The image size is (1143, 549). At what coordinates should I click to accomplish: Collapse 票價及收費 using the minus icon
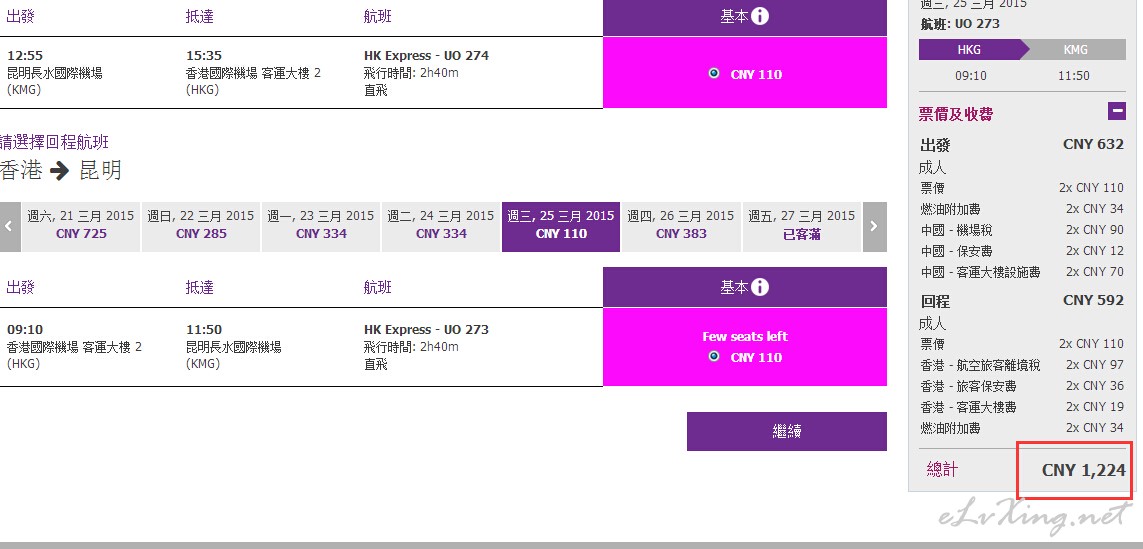(x=1117, y=111)
